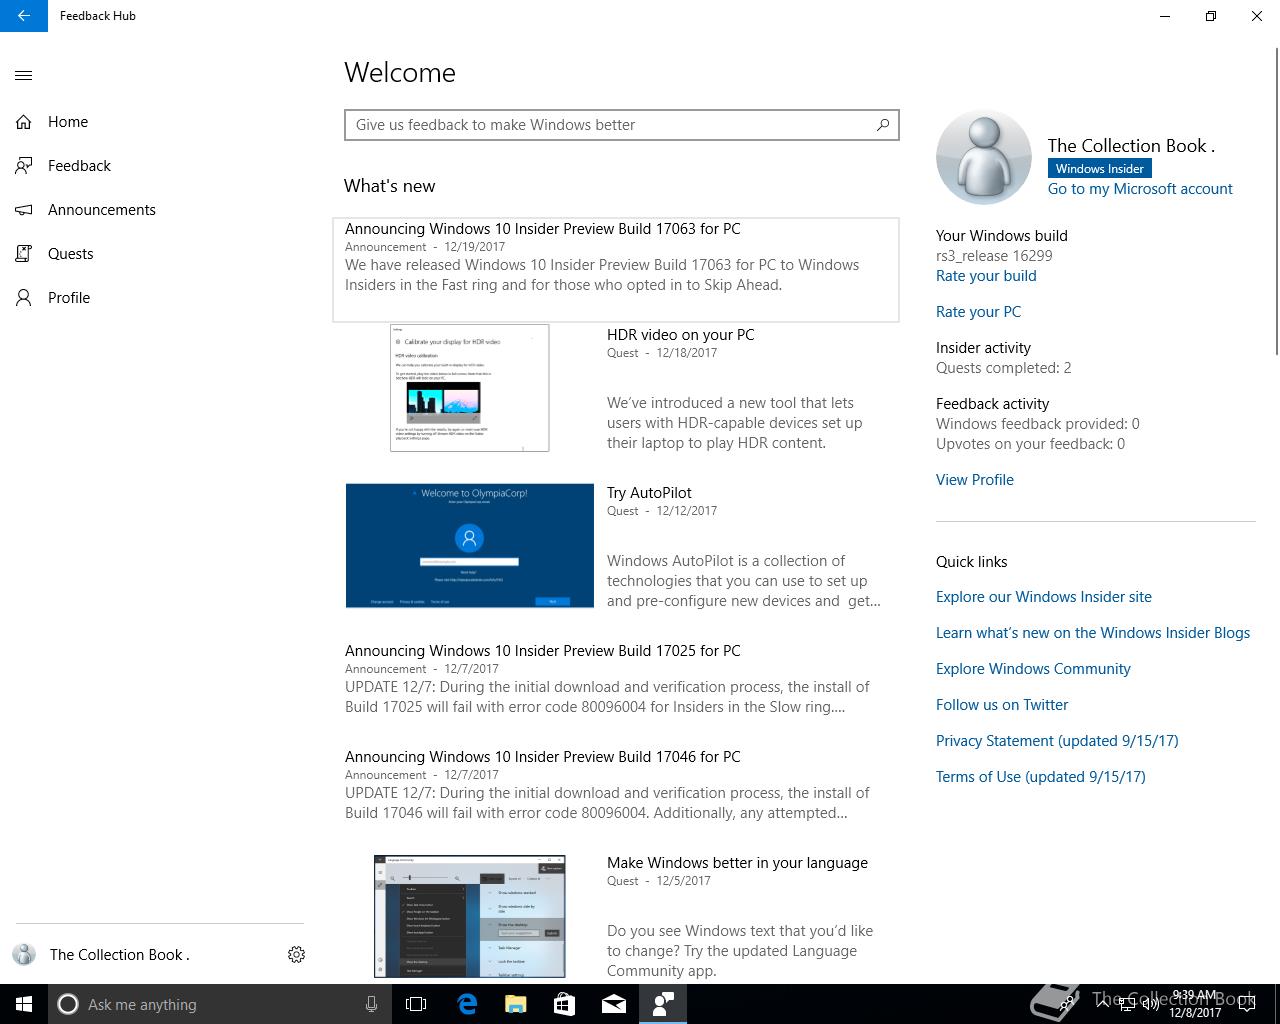Launch Microsoft Edge from taskbar
Screen dimensions: 1280x1024
pyautogui.click(x=467, y=1004)
